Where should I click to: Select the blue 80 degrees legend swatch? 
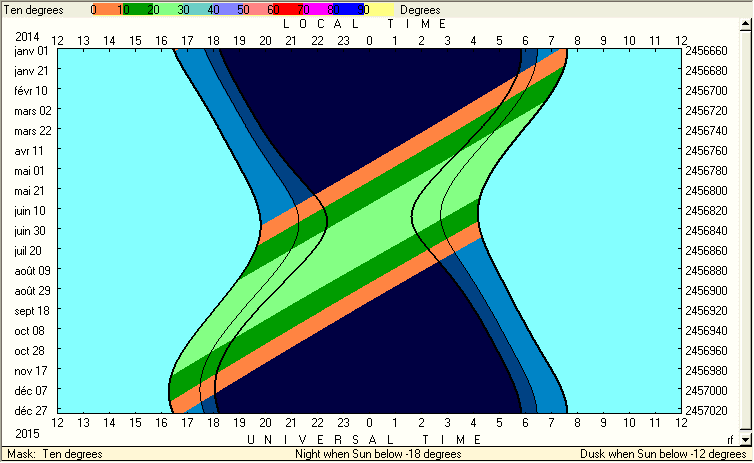pyautogui.click(x=348, y=10)
